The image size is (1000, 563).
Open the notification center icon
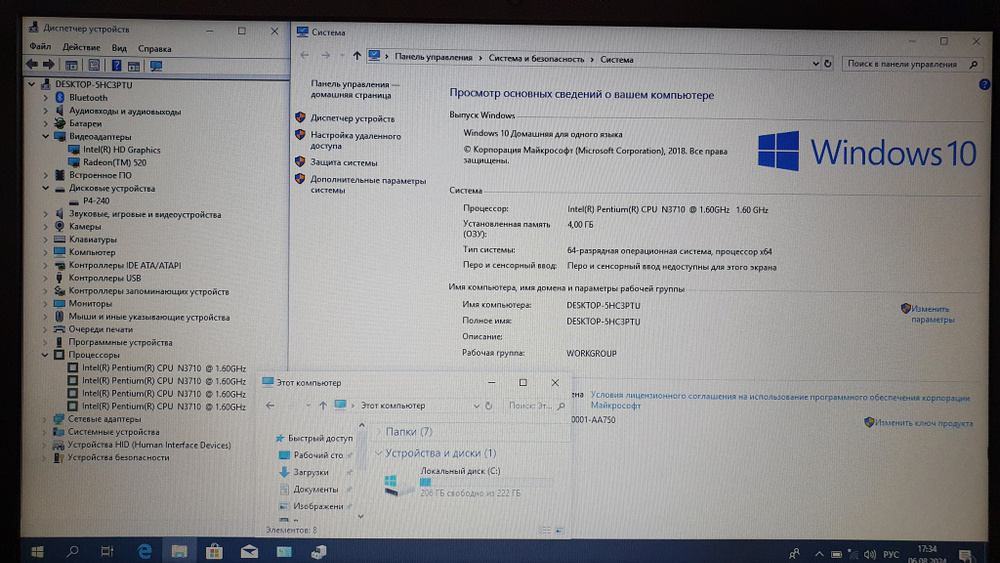(965, 555)
